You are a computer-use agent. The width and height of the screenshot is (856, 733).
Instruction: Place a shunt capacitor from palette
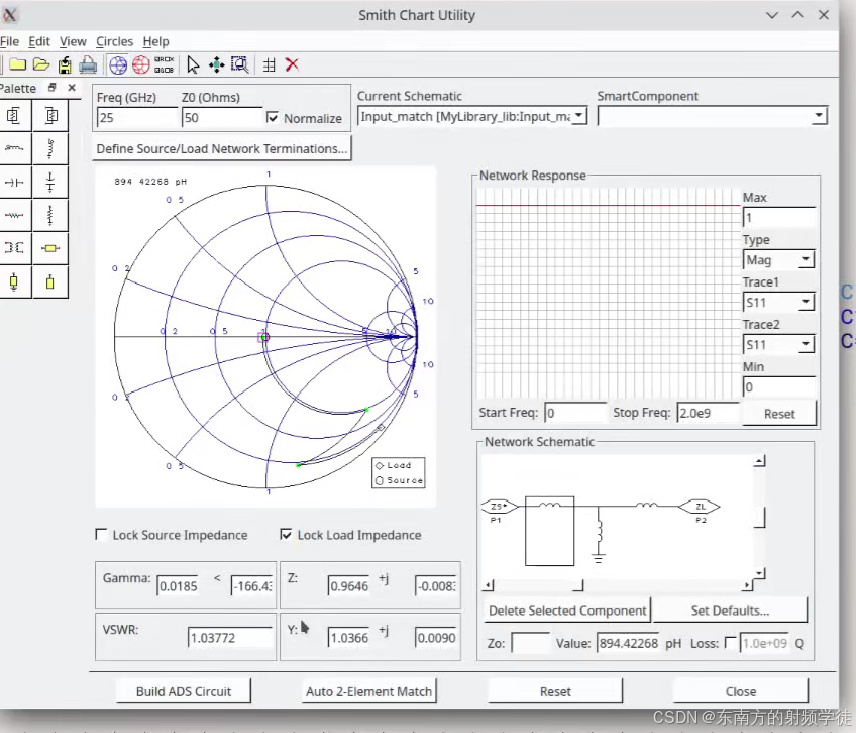[x=50, y=182]
